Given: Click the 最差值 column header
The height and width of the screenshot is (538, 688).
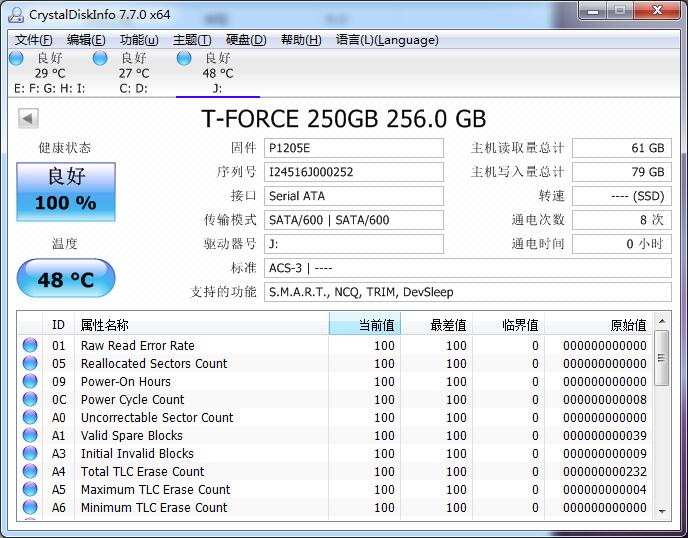Looking at the screenshot, I should (437, 325).
